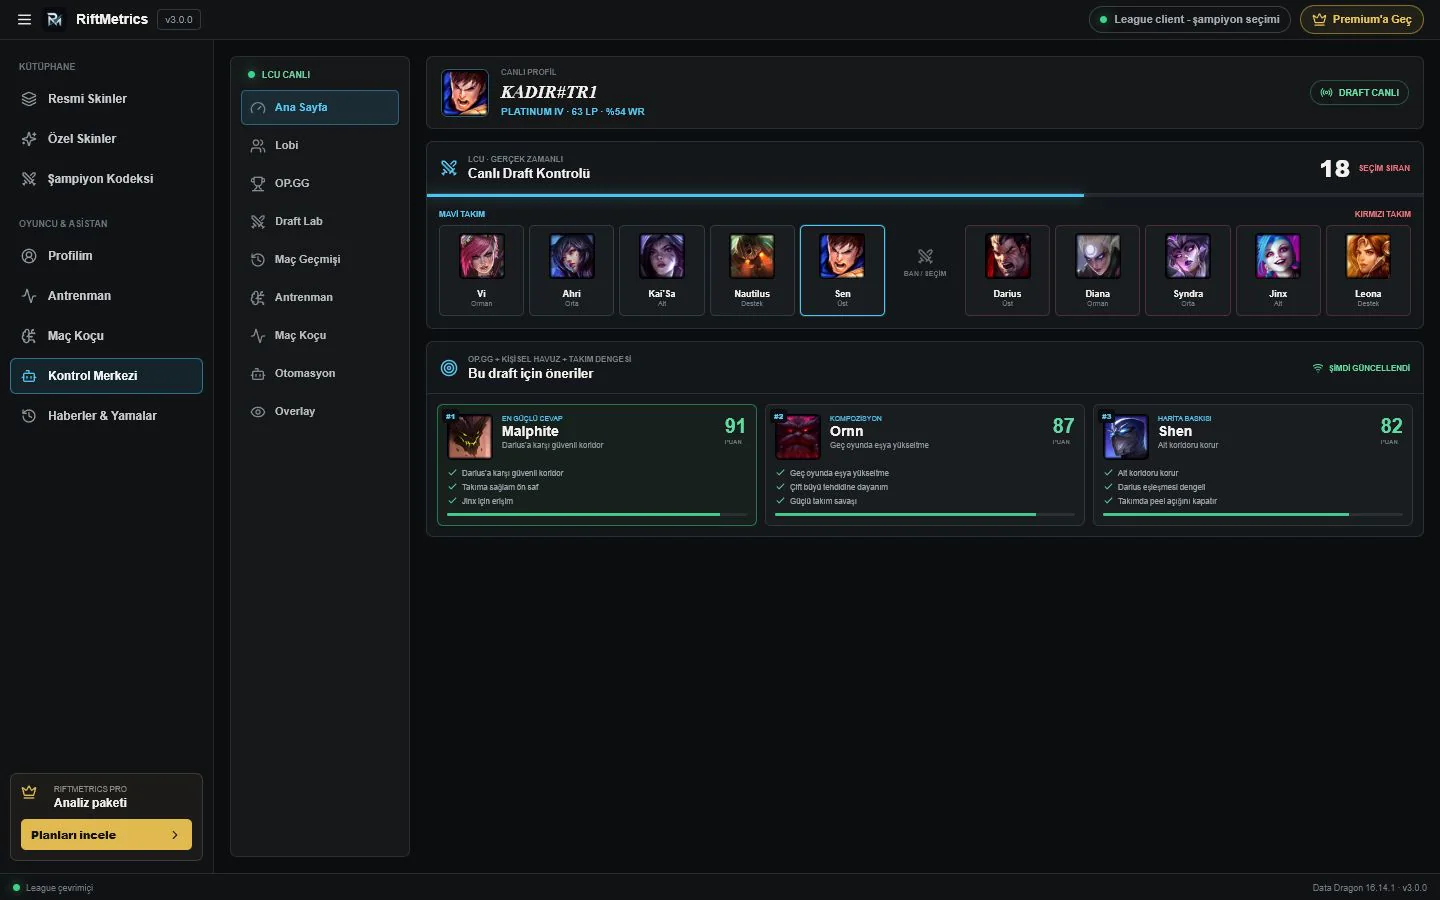Screen dimensions: 1440x900
Task: Click the ŞİMDİ GÜNCELLENDİ status indicator
Action: point(1361,368)
